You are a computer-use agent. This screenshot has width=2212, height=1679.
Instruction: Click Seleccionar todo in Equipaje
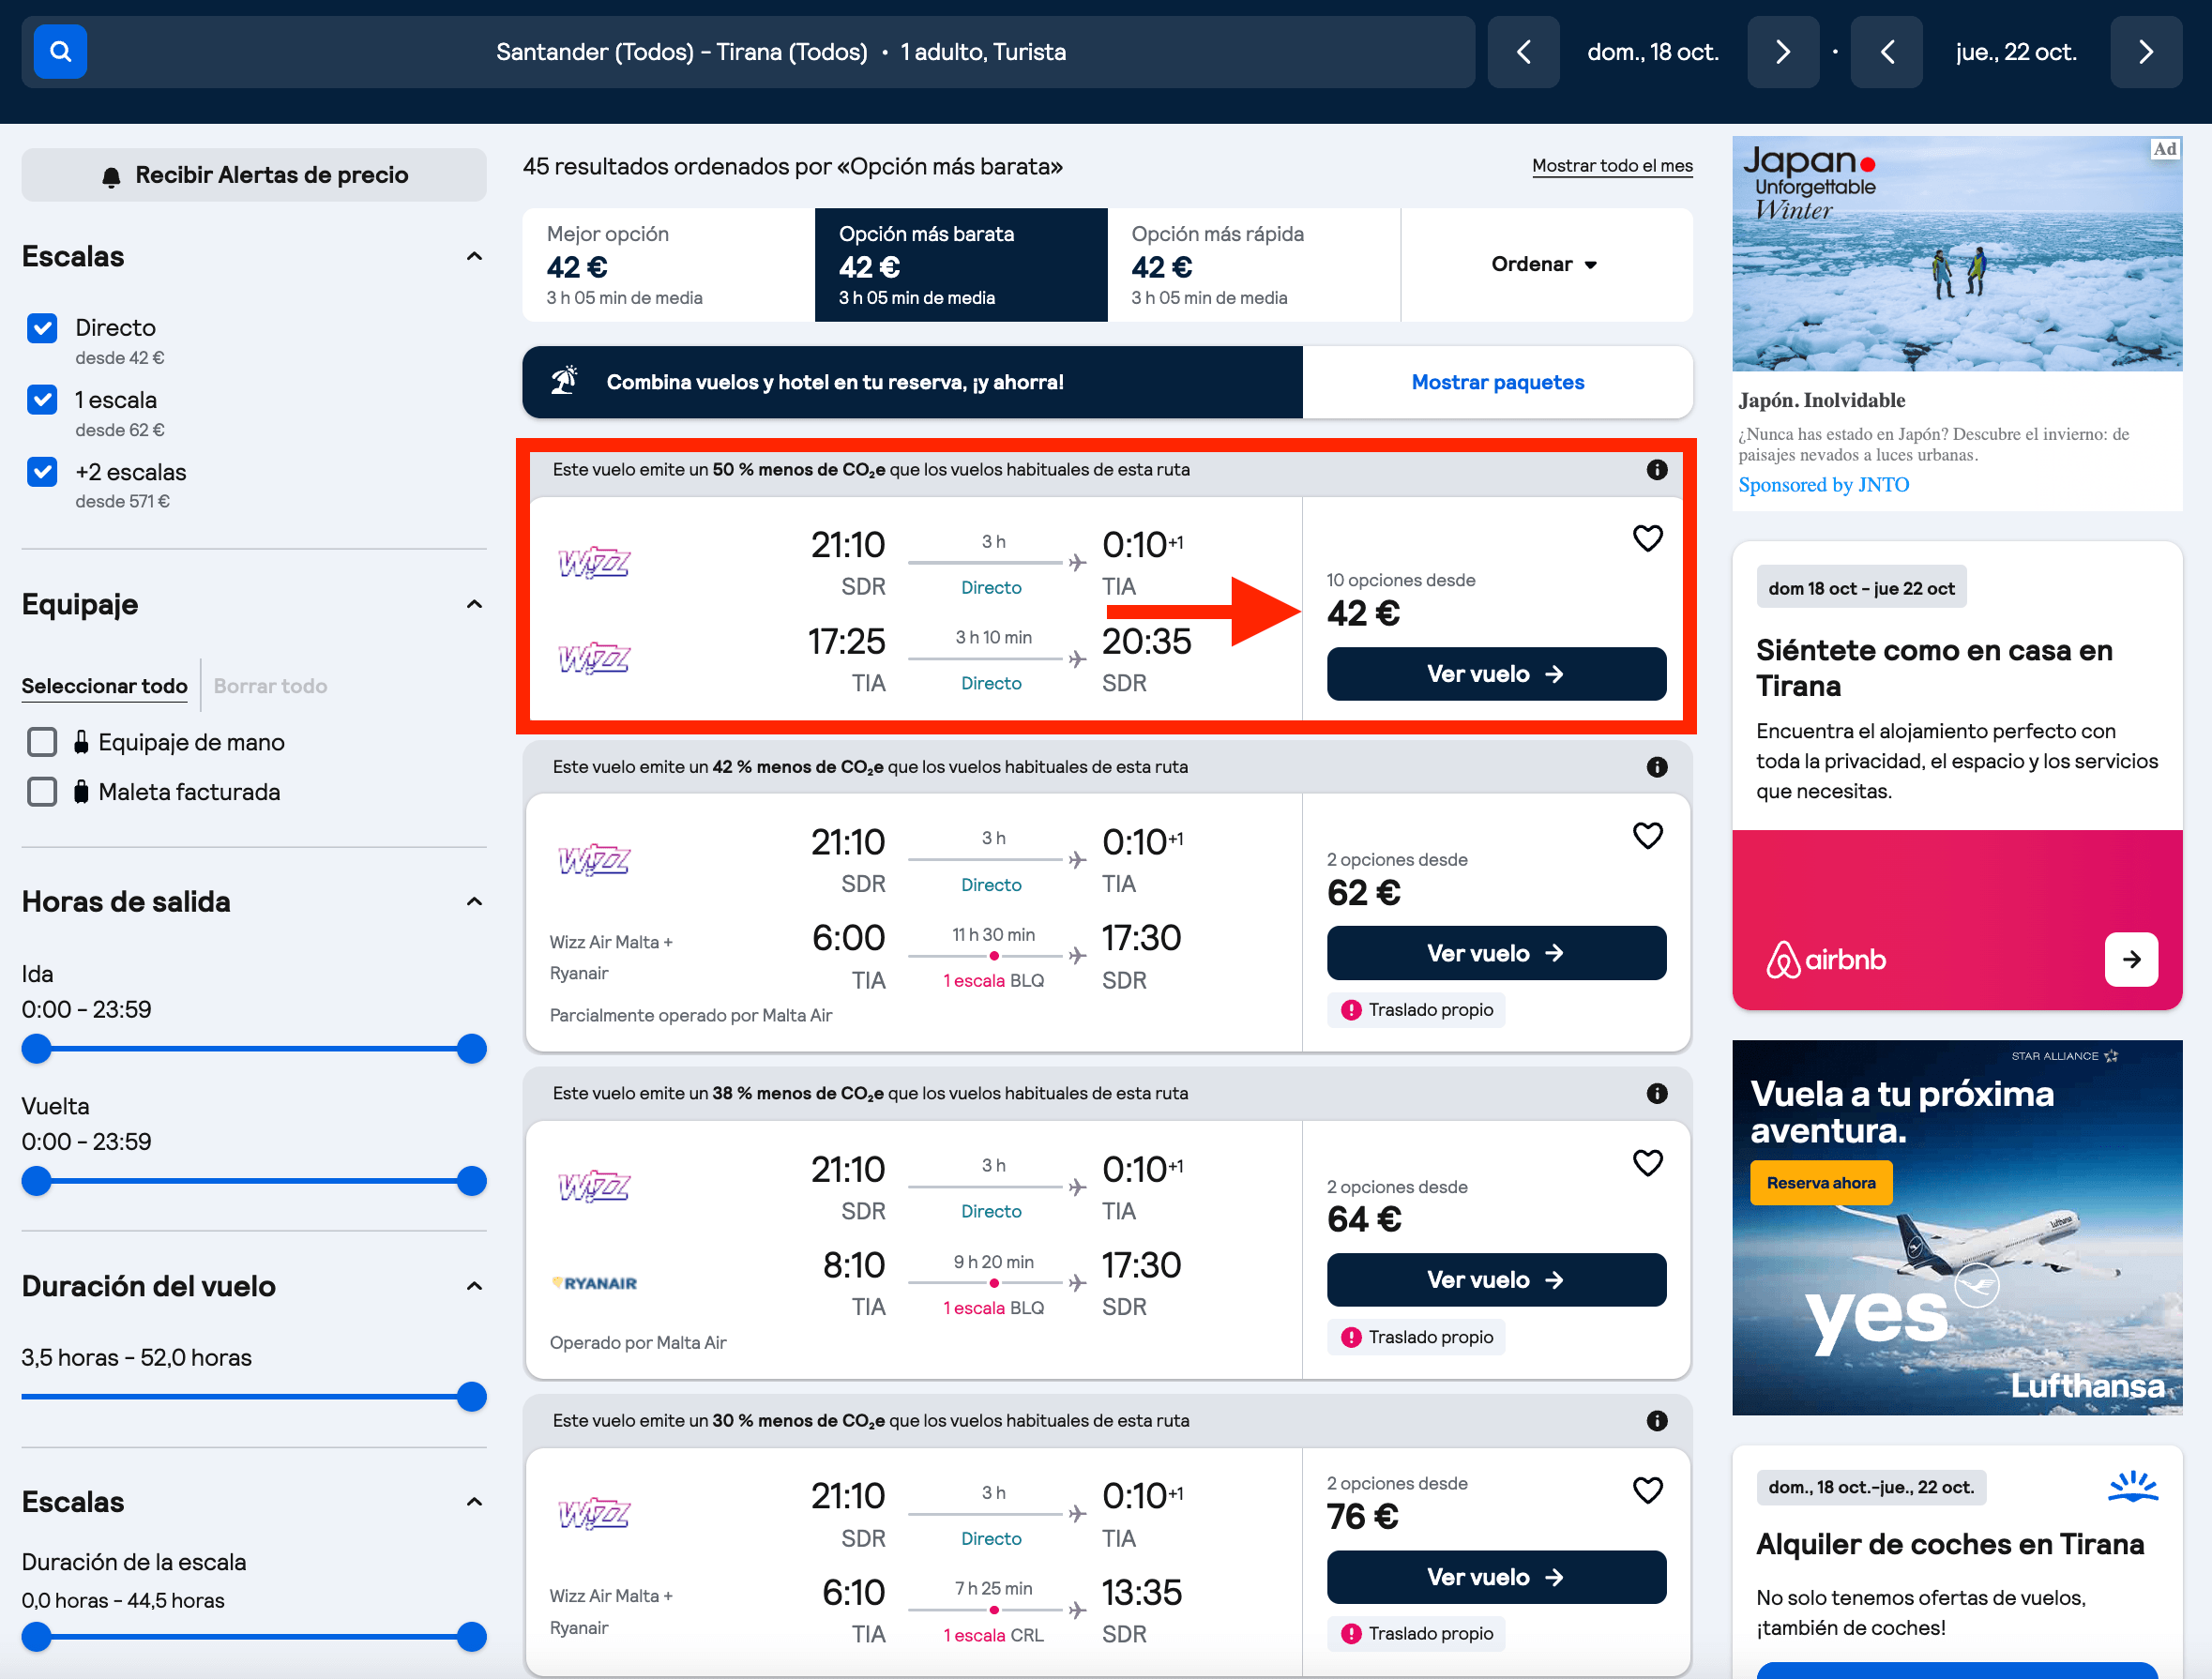104,686
